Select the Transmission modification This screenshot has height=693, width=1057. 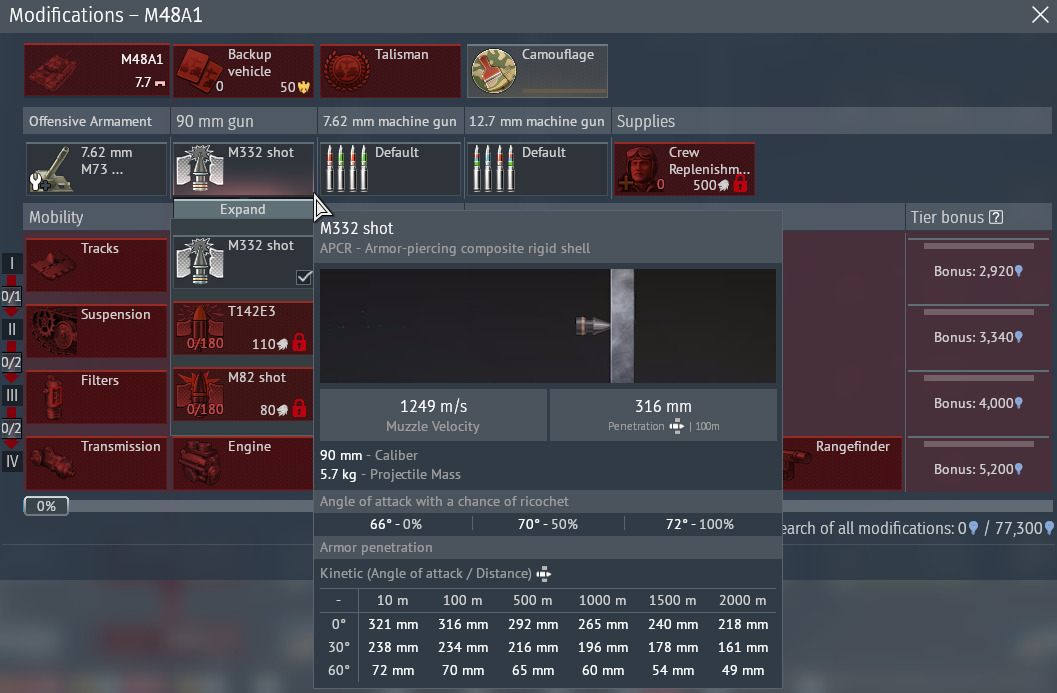[x=96, y=463]
